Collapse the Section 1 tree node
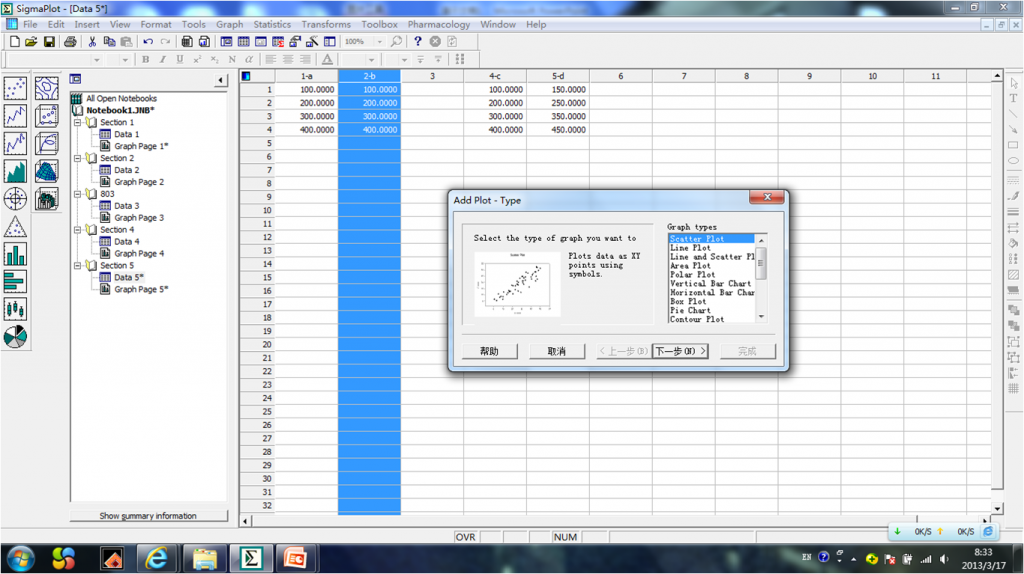This screenshot has height=574, width=1024. point(78,122)
